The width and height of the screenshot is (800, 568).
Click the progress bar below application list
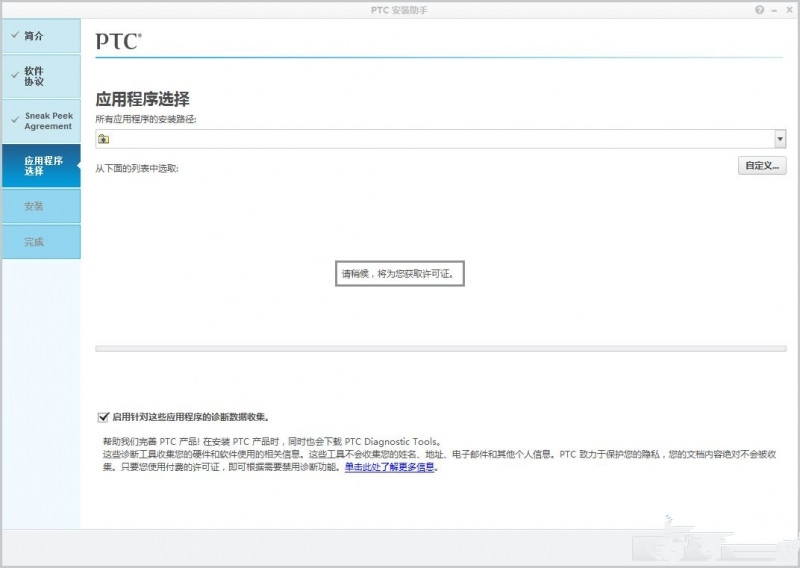pyautogui.click(x=441, y=349)
